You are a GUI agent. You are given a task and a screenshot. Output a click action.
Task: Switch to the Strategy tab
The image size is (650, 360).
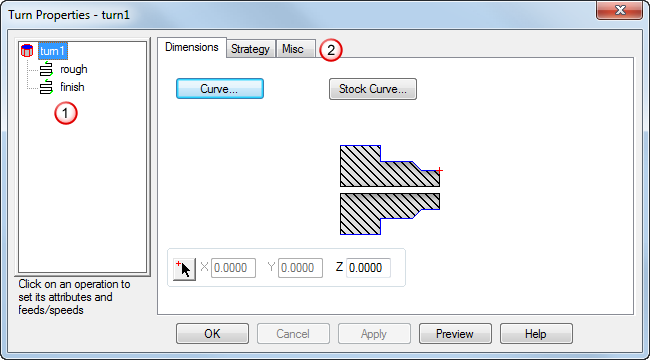point(250,49)
